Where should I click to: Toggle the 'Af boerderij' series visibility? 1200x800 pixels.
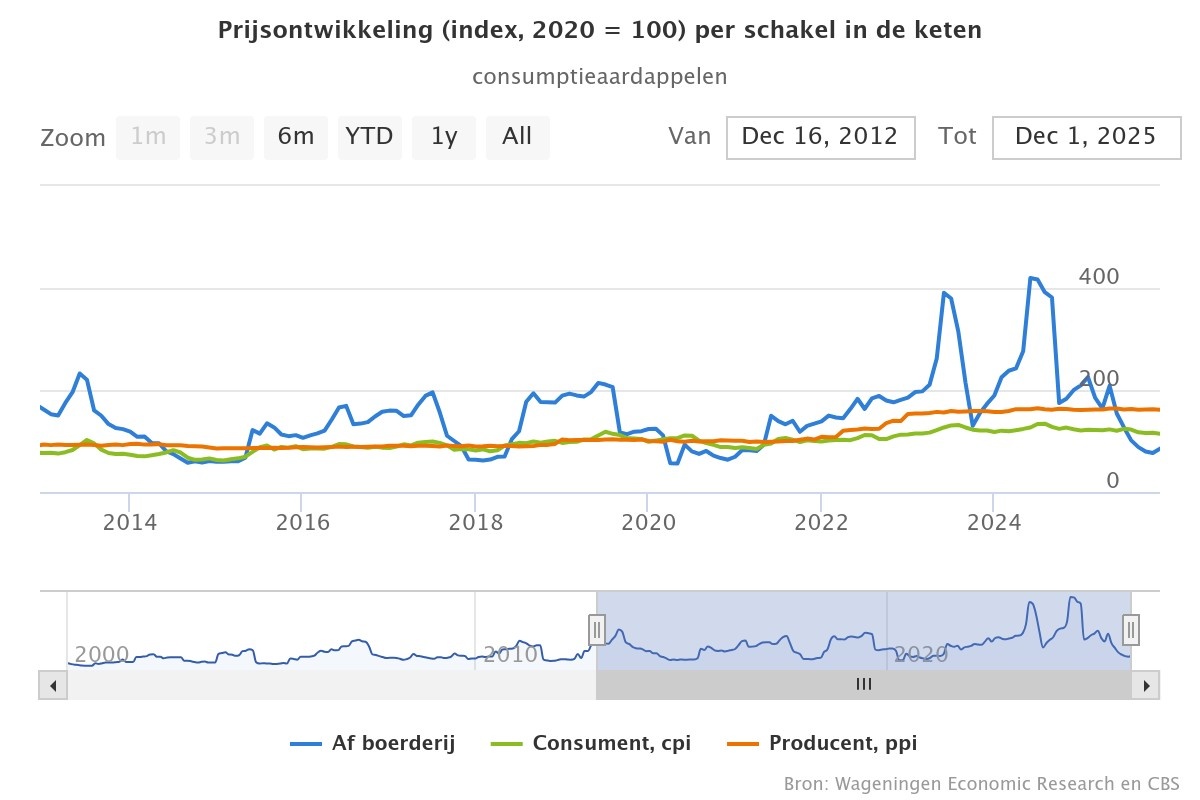[392, 743]
